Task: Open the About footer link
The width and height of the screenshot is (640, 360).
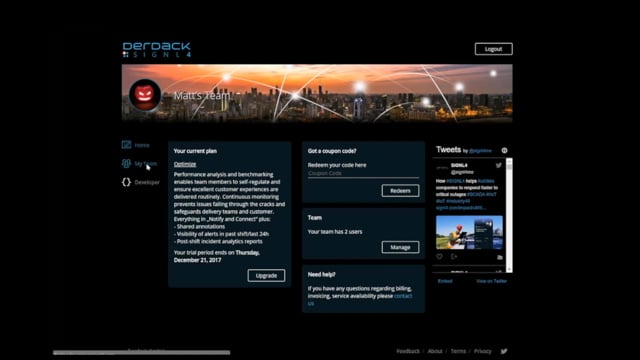Action: coord(435,351)
